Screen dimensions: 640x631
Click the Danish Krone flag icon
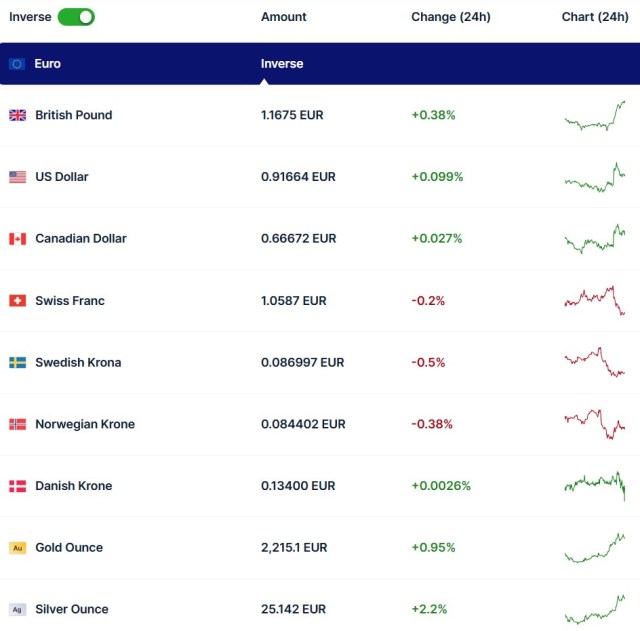(x=18, y=486)
